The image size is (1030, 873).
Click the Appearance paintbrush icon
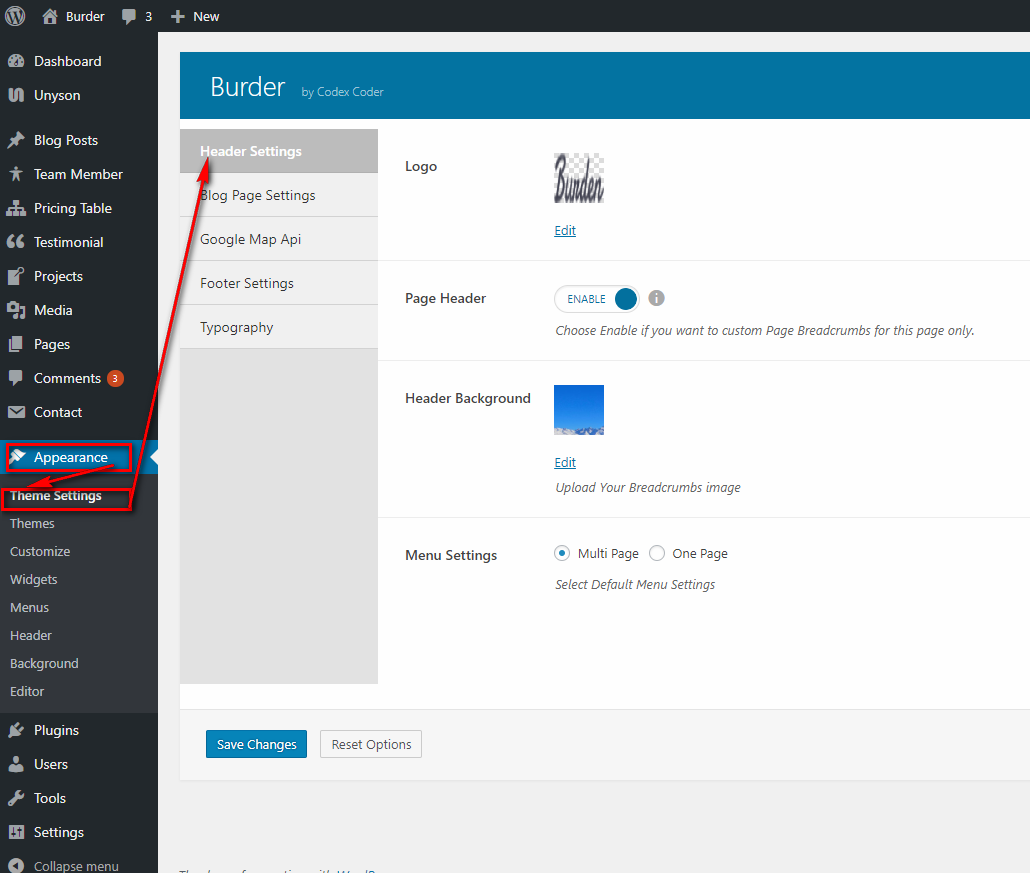[17, 457]
